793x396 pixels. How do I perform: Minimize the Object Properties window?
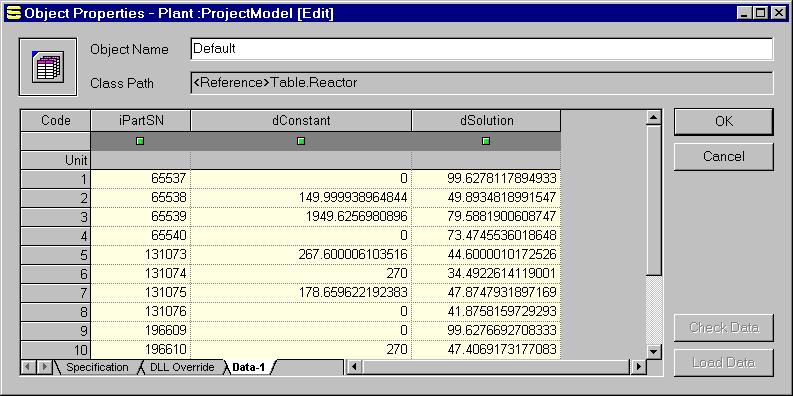(743, 13)
